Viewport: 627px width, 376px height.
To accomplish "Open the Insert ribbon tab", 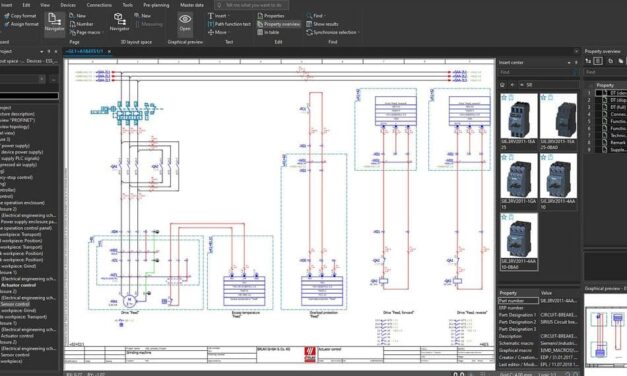I will click(x=7, y=5).
